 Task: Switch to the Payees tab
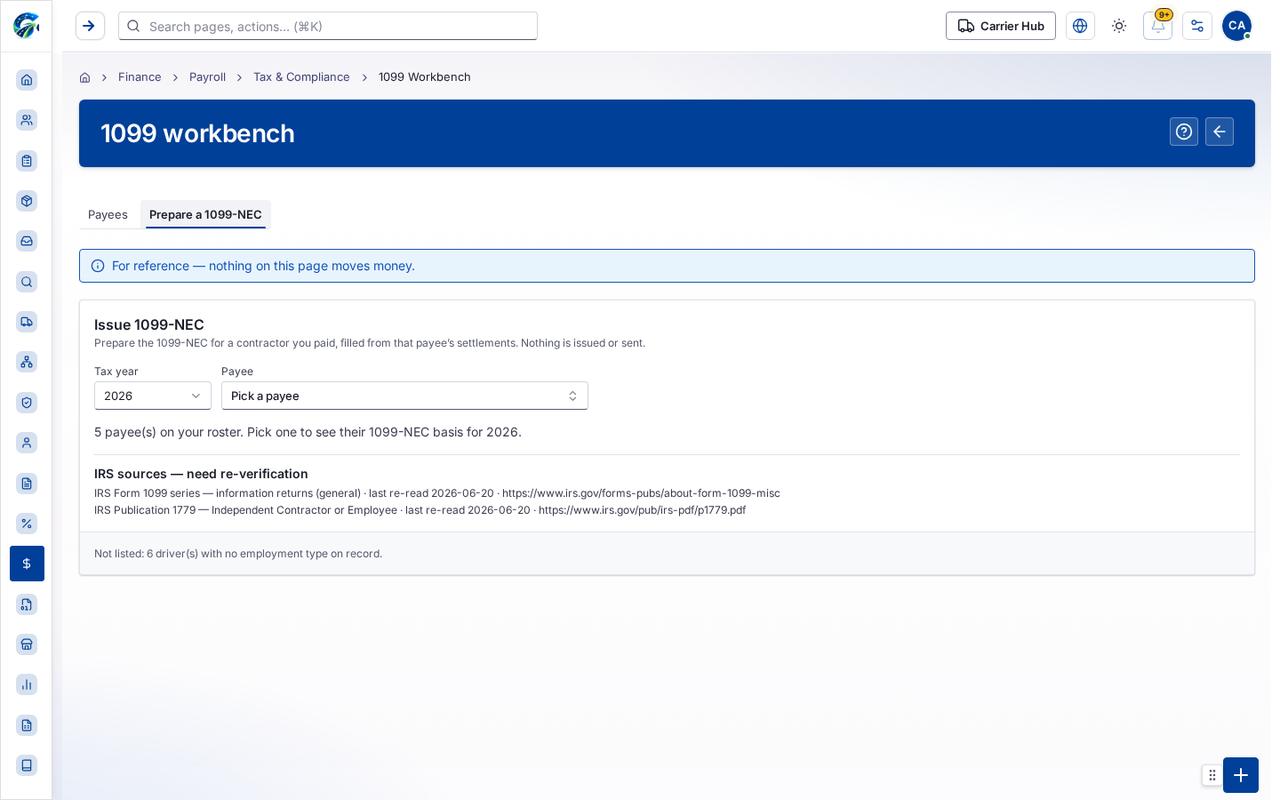click(x=108, y=215)
